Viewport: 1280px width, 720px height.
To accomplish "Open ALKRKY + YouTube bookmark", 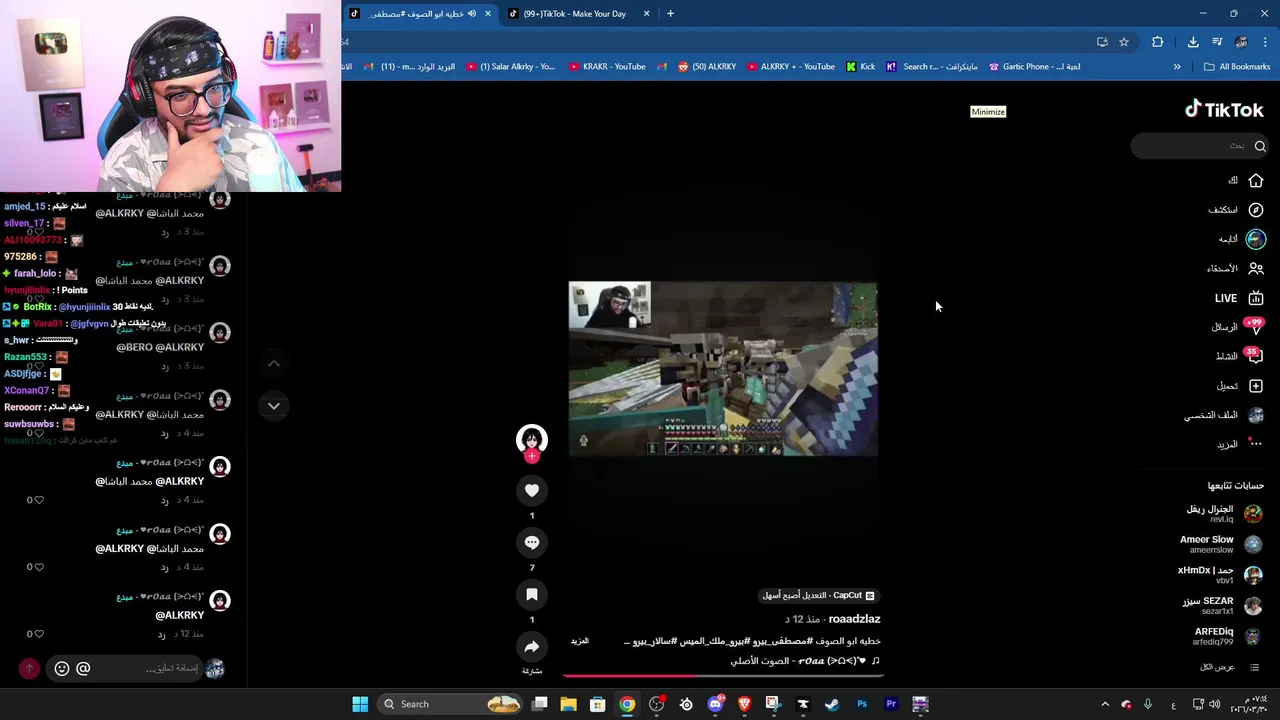I will tap(790, 67).
